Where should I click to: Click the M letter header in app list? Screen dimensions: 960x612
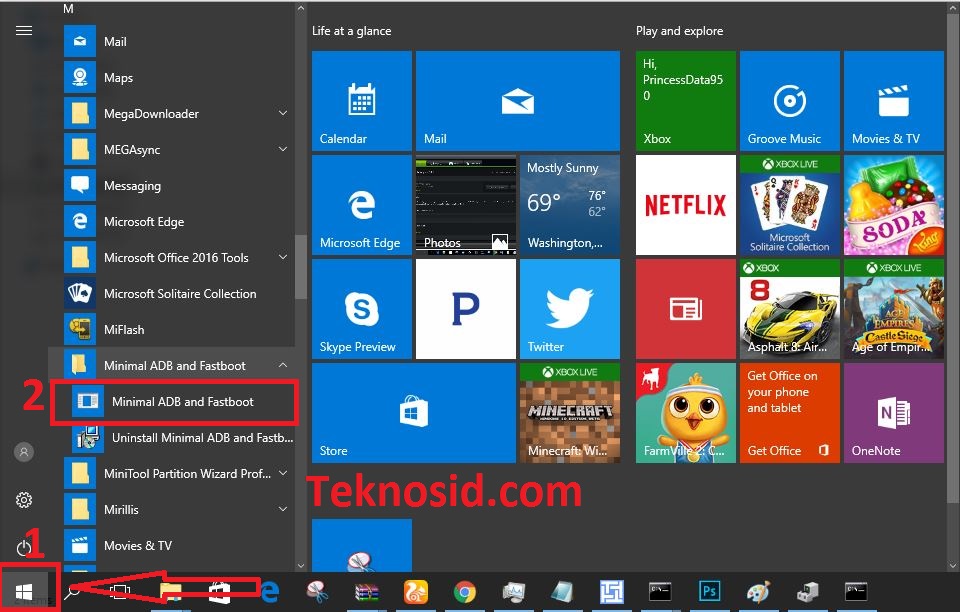coord(69,9)
